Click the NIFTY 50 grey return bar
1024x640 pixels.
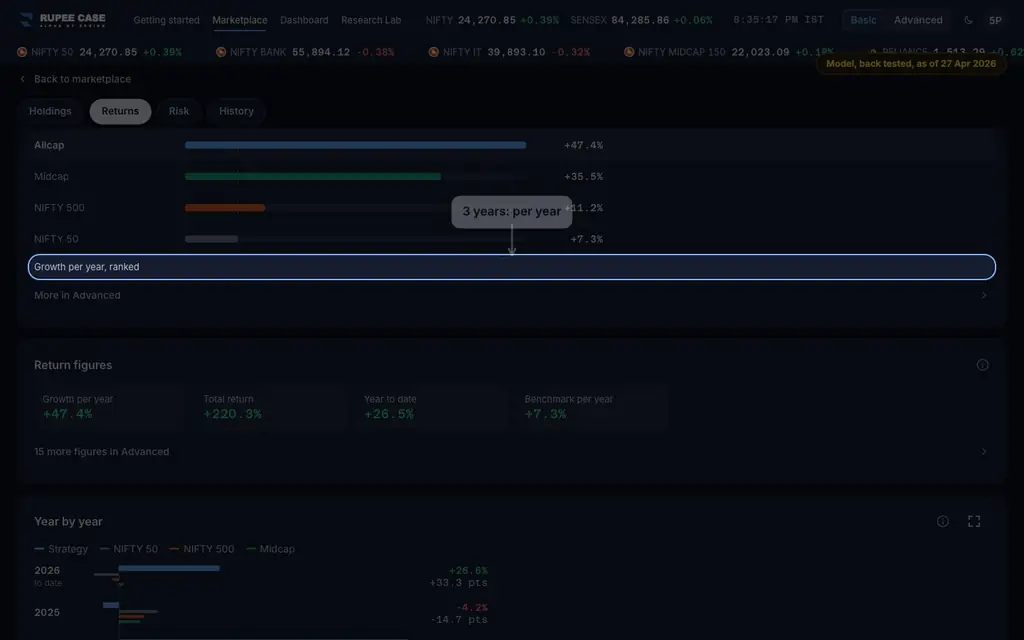click(x=211, y=239)
